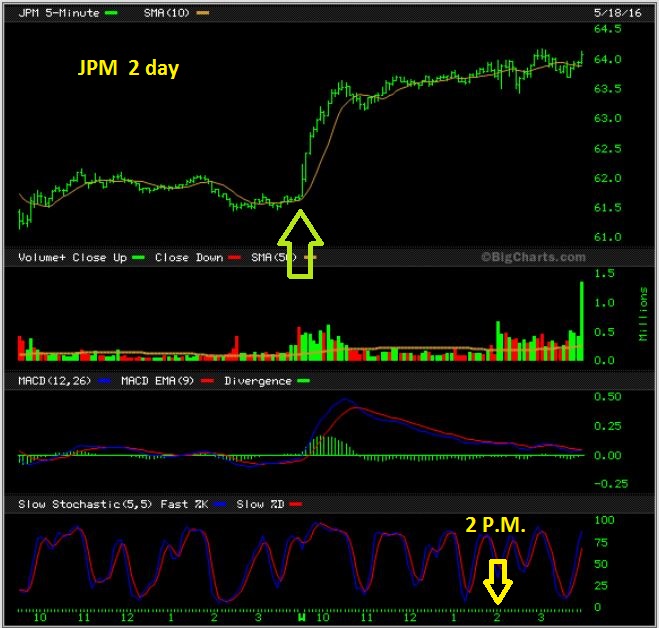The width and height of the screenshot is (659, 628).
Task: Click the blue swatch beside Fast %K
Action: (x=221, y=504)
